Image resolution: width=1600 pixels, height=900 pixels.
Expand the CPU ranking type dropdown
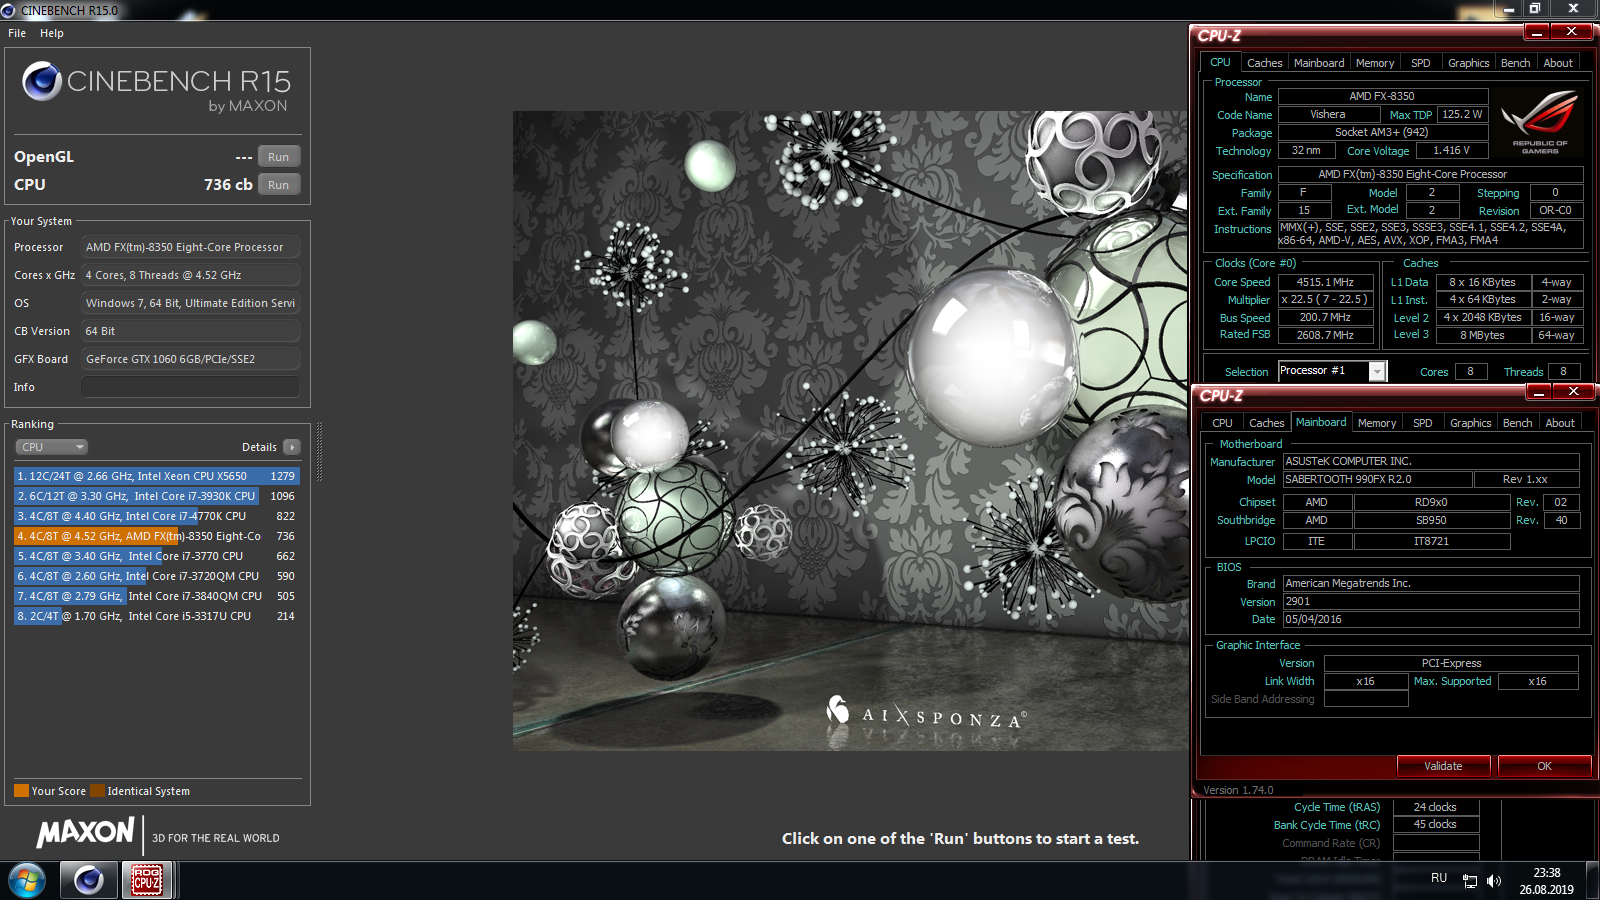tap(51, 447)
